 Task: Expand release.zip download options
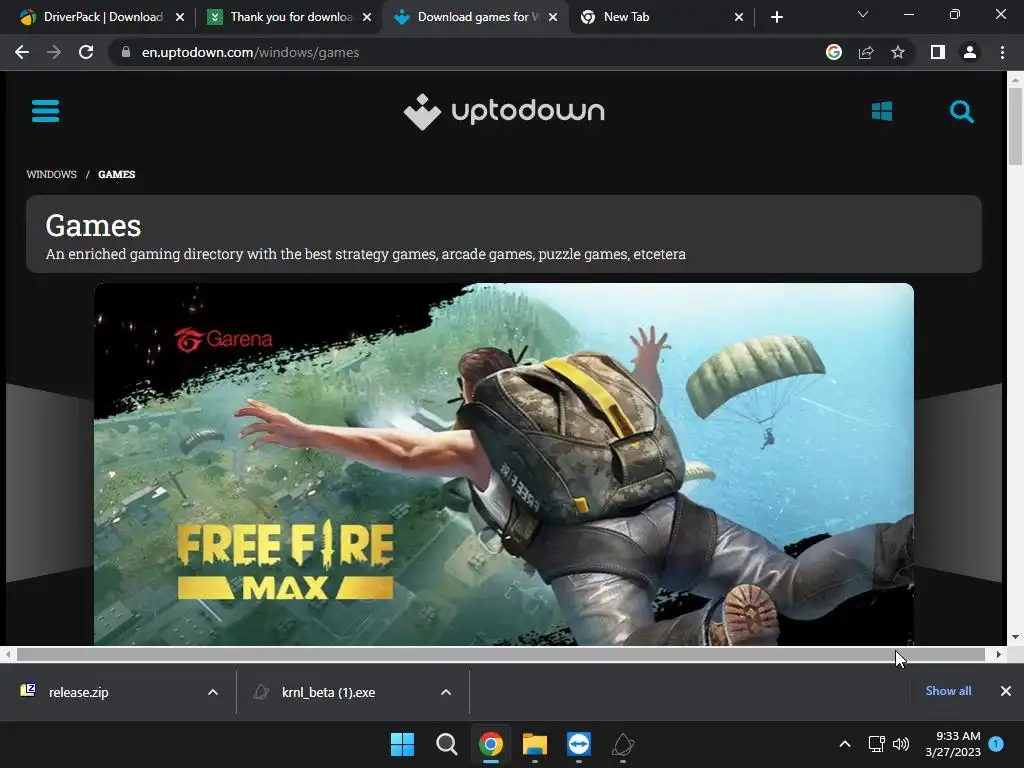pyautogui.click(x=213, y=692)
